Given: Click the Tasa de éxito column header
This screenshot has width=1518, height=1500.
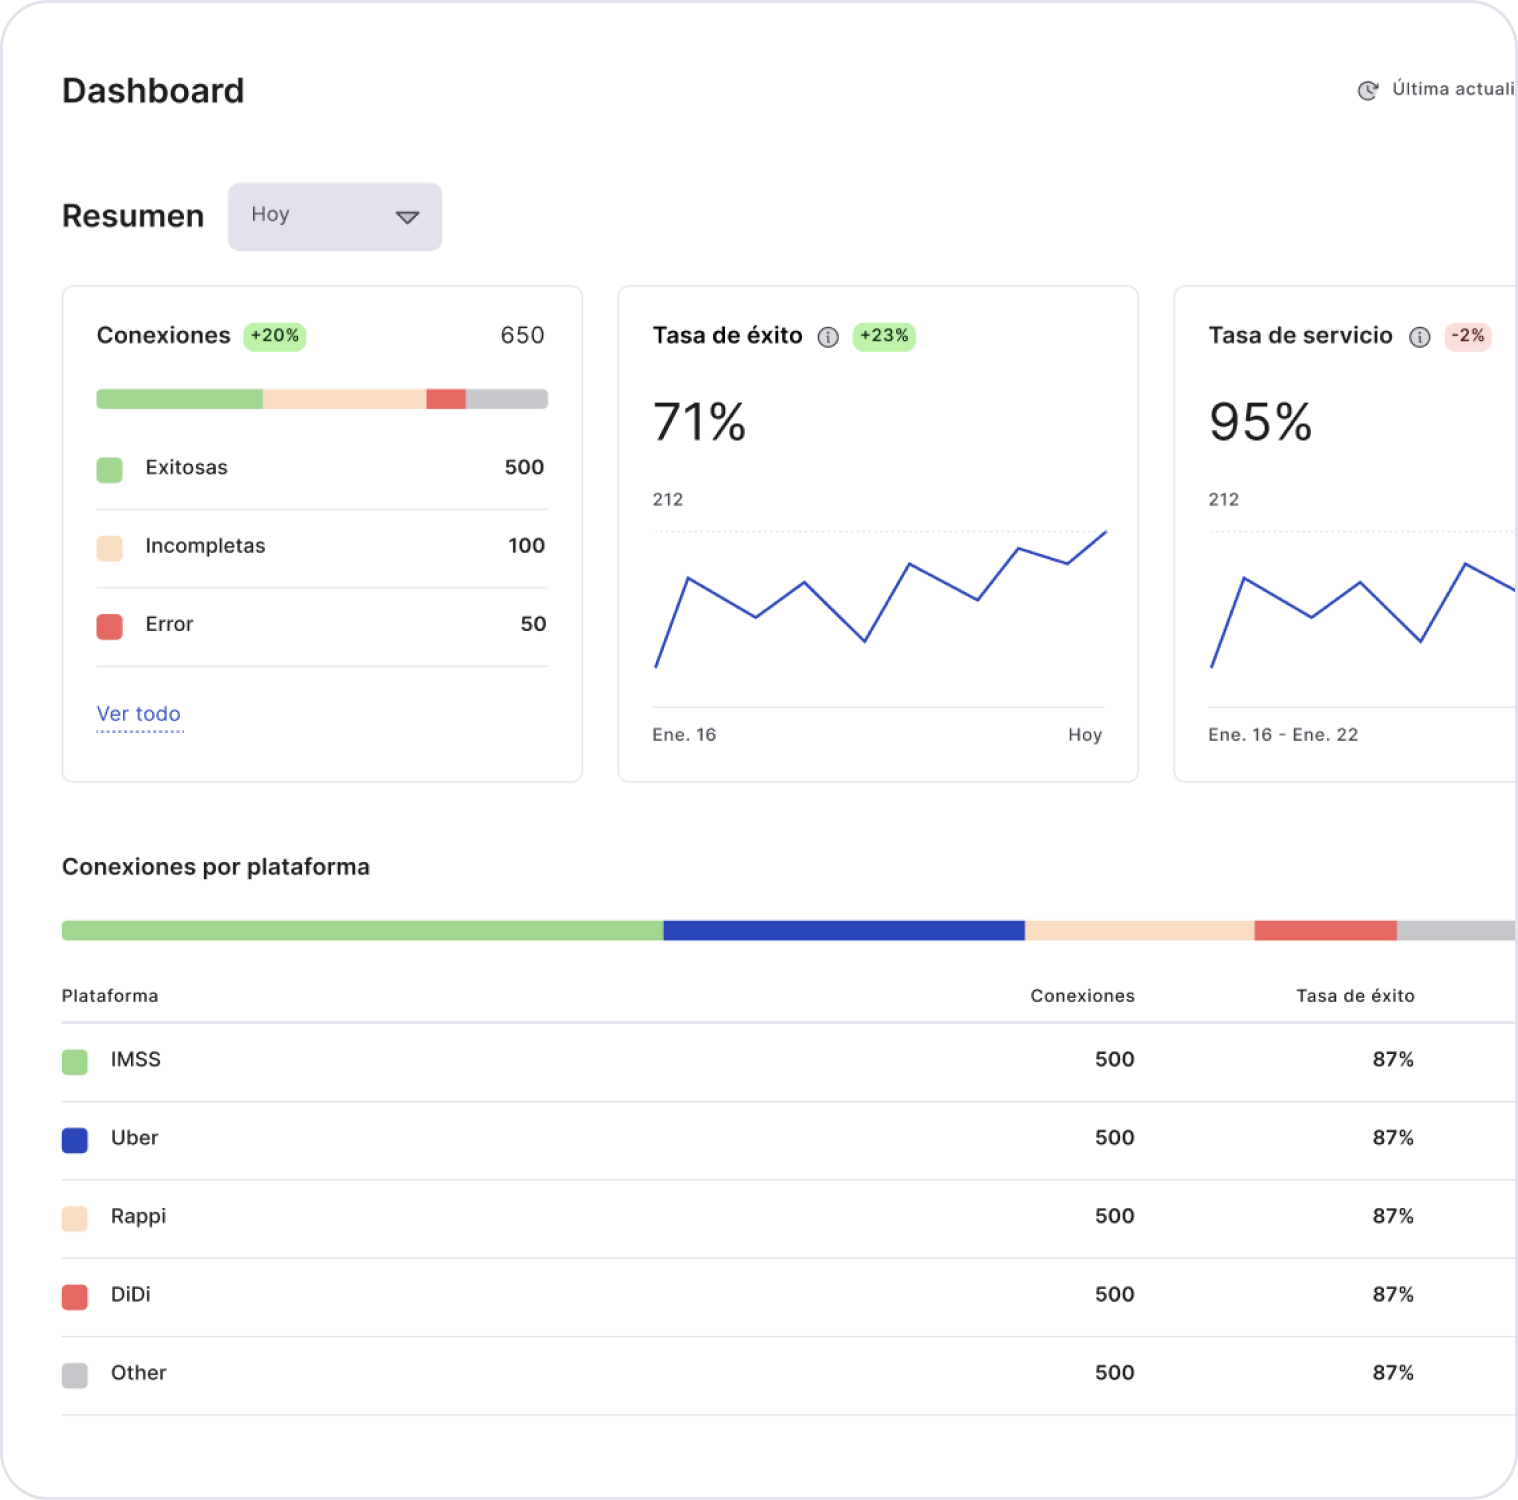Looking at the screenshot, I should [x=1356, y=996].
